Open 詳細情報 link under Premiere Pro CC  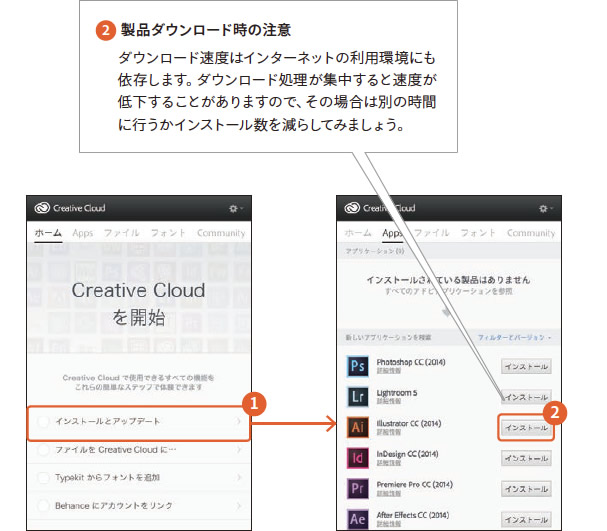point(389,493)
